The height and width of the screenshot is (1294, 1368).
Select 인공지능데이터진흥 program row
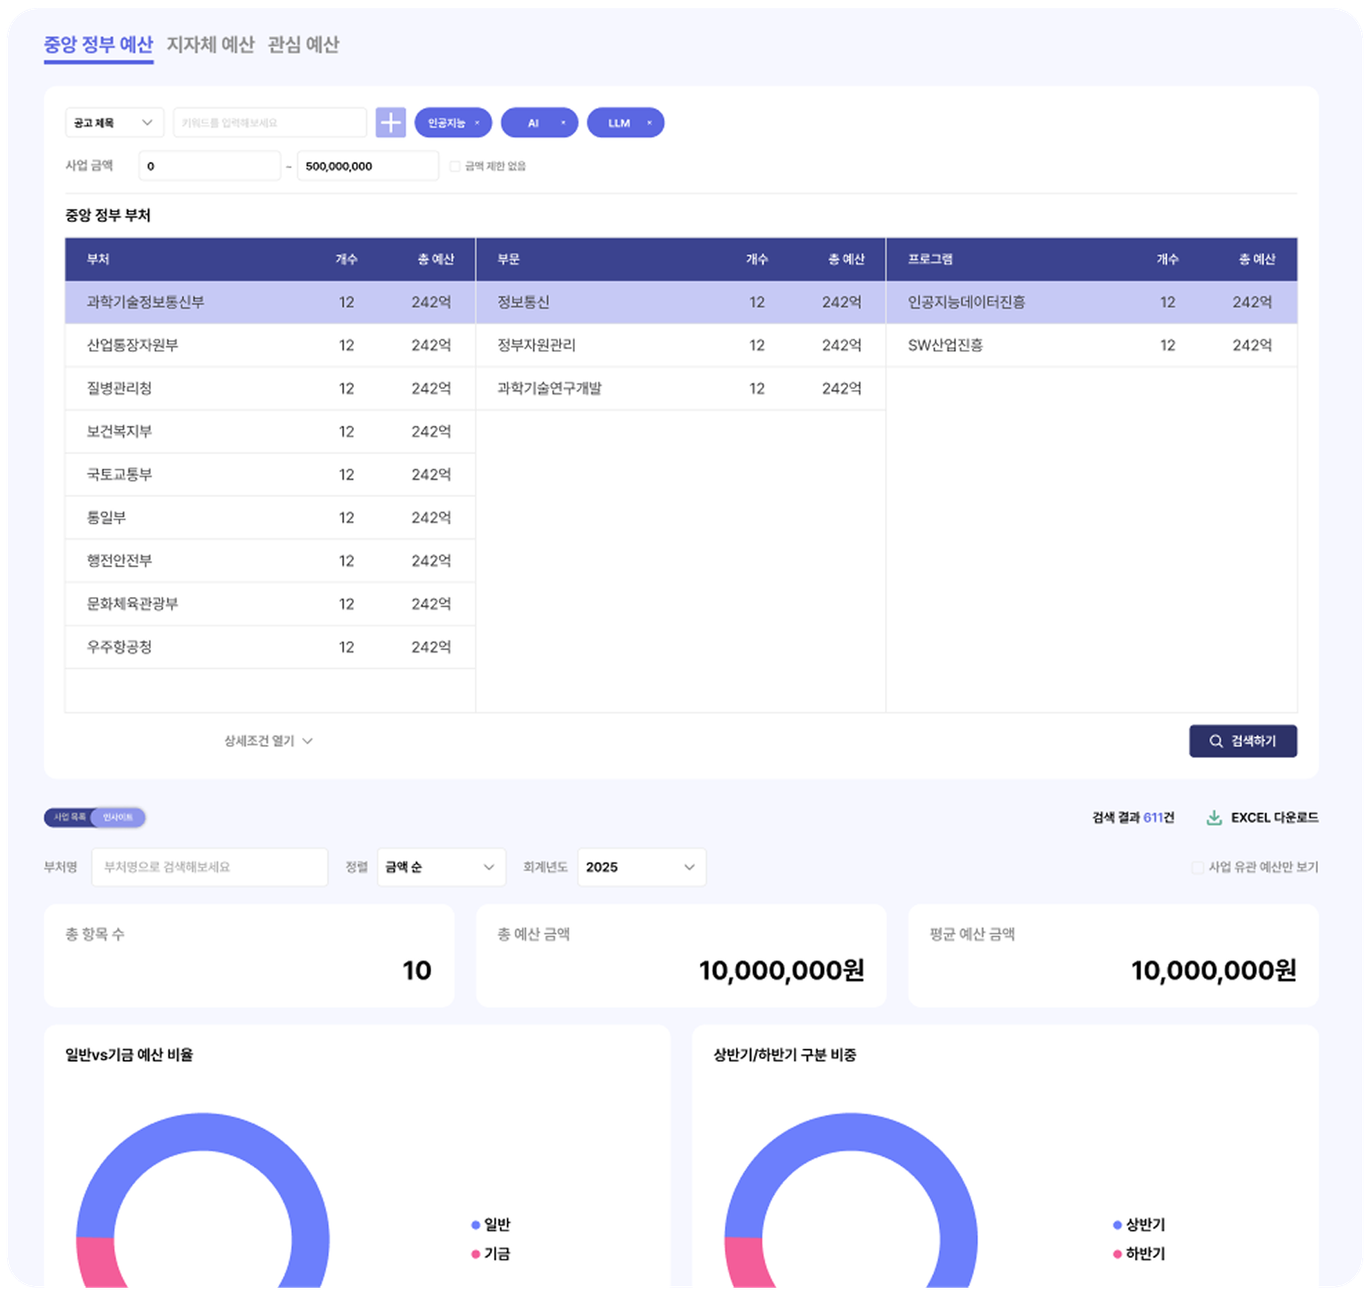(x=1092, y=302)
